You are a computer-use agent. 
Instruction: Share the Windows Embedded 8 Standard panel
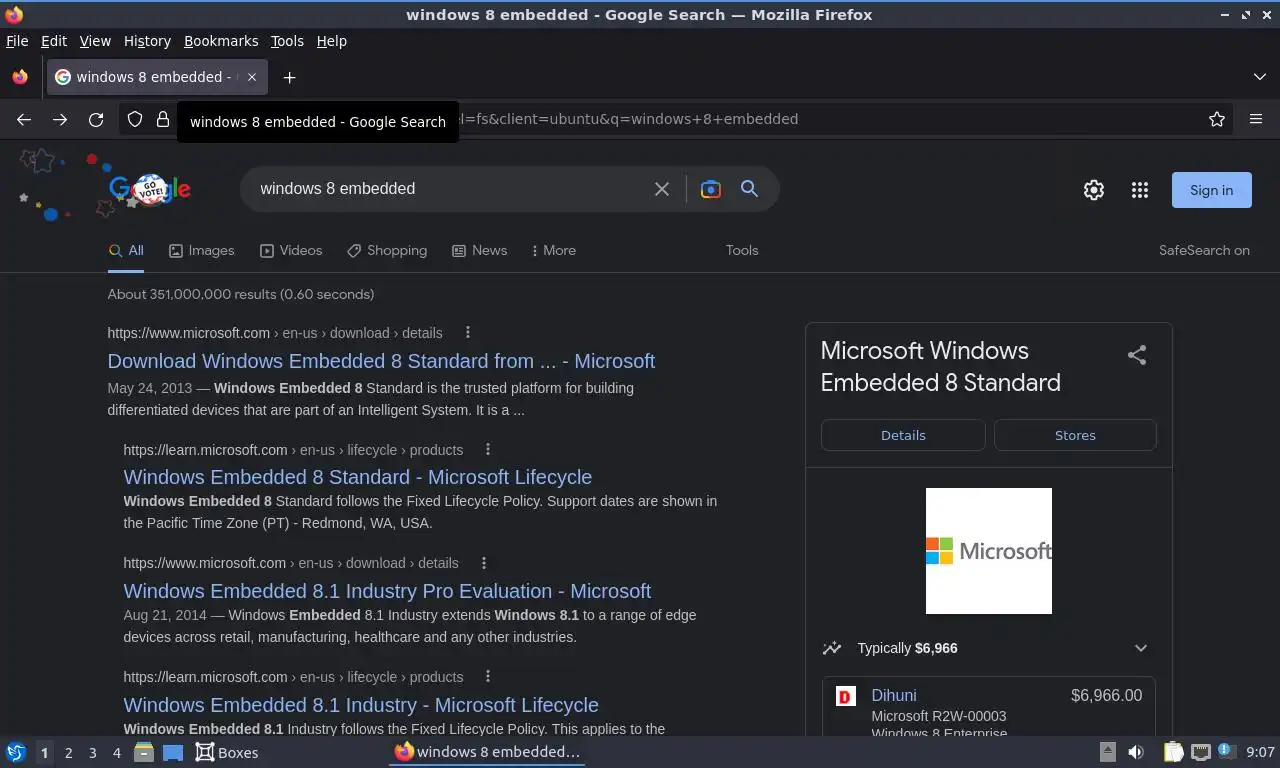(1137, 355)
